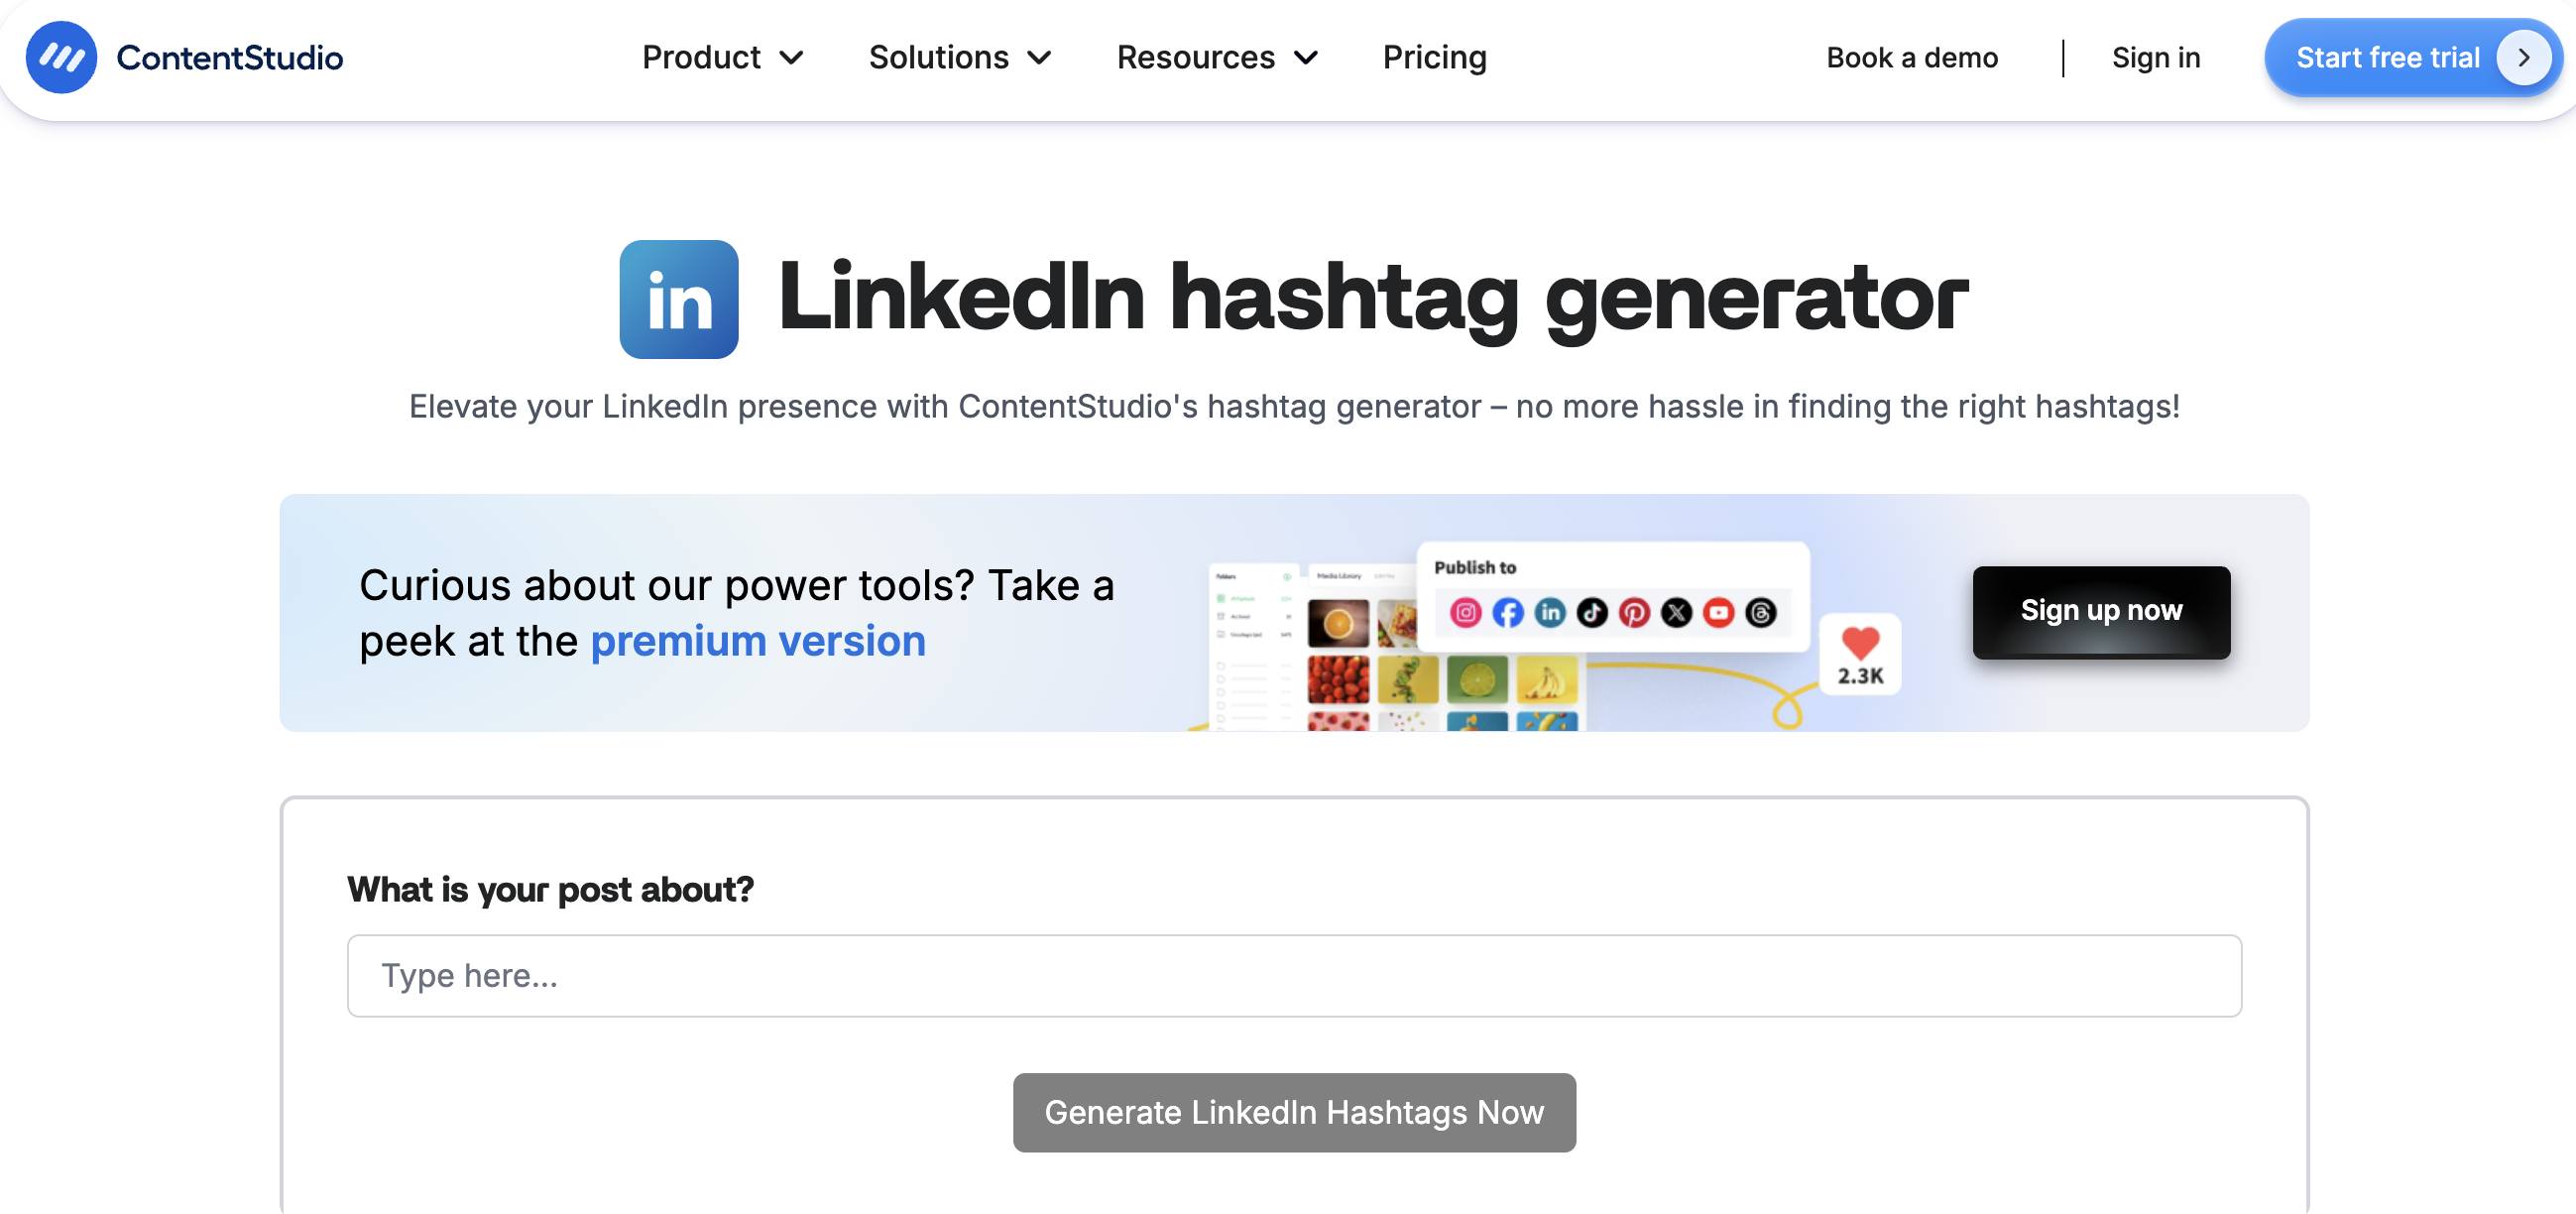Click the TikTok icon in Publish to

click(x=1592, y=612)
